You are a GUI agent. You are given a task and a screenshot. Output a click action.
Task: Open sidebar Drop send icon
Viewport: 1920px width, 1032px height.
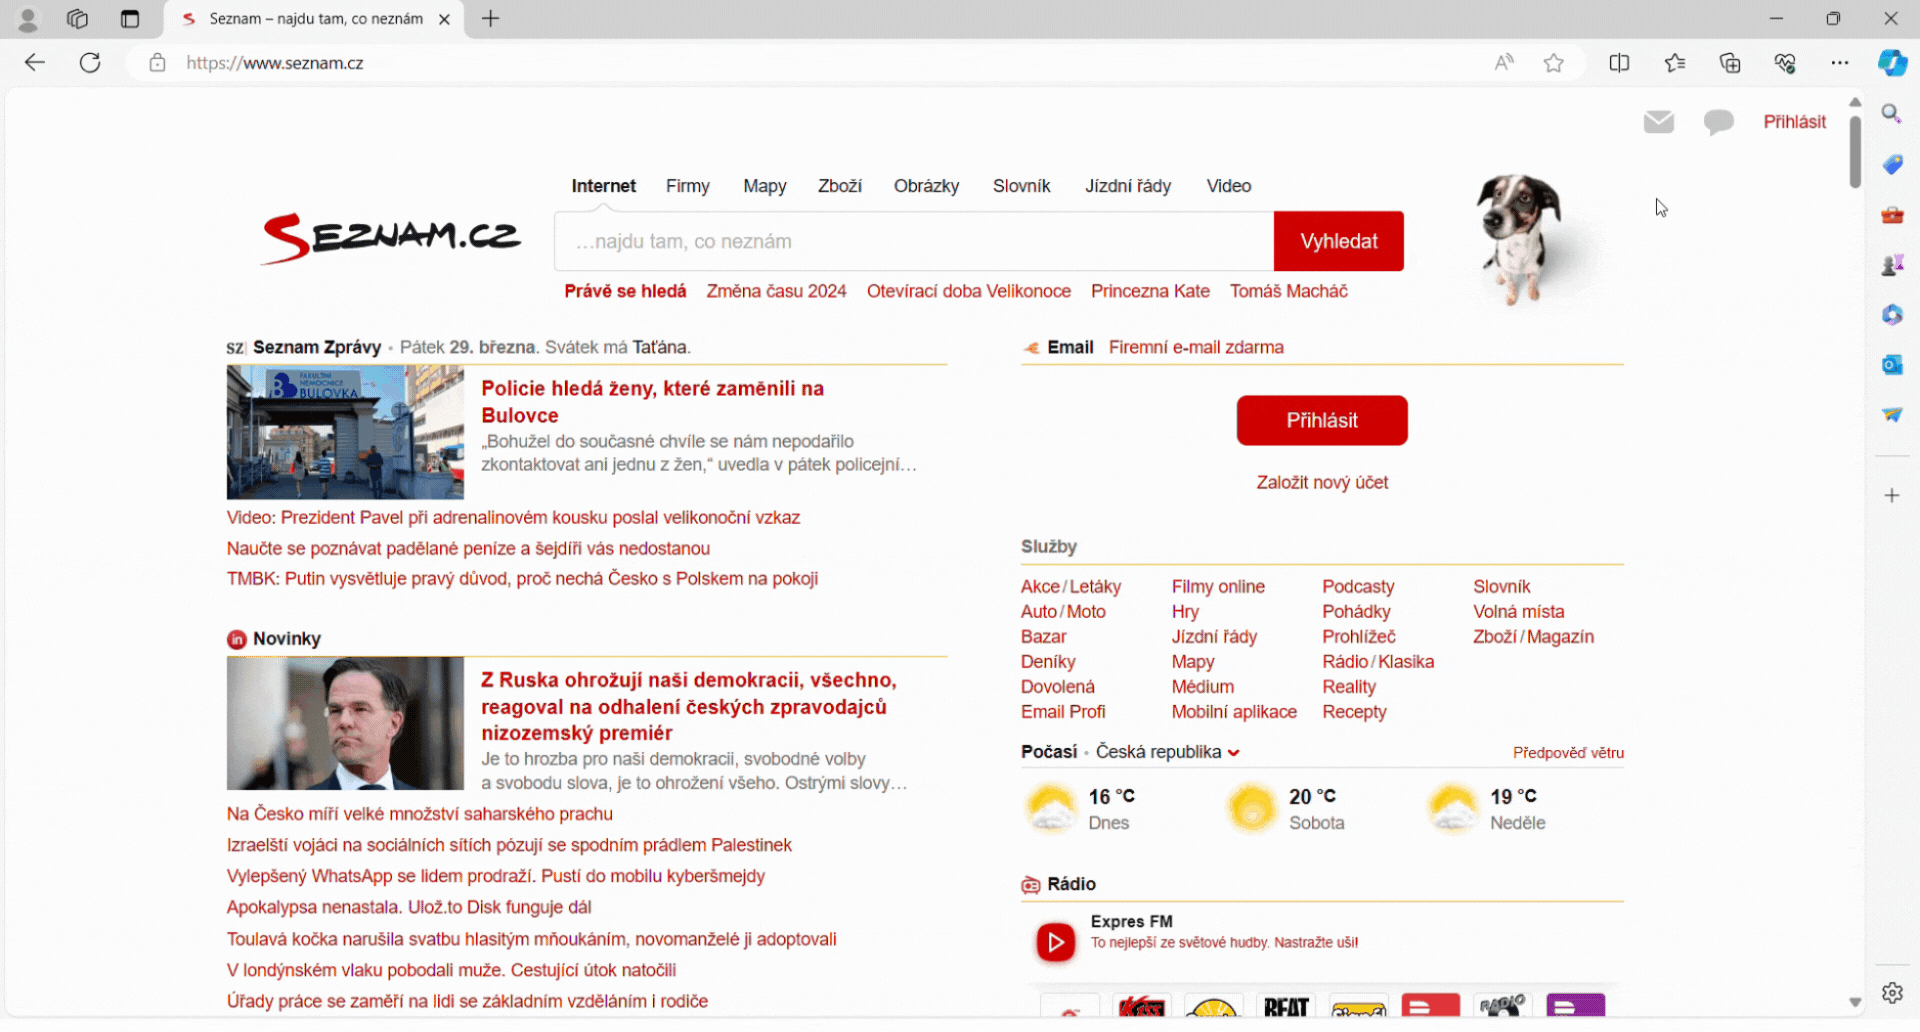1892,414
